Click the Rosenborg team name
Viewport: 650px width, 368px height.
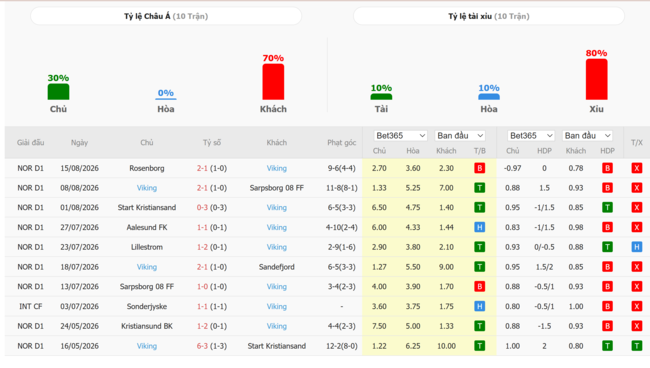click(147, 168)
